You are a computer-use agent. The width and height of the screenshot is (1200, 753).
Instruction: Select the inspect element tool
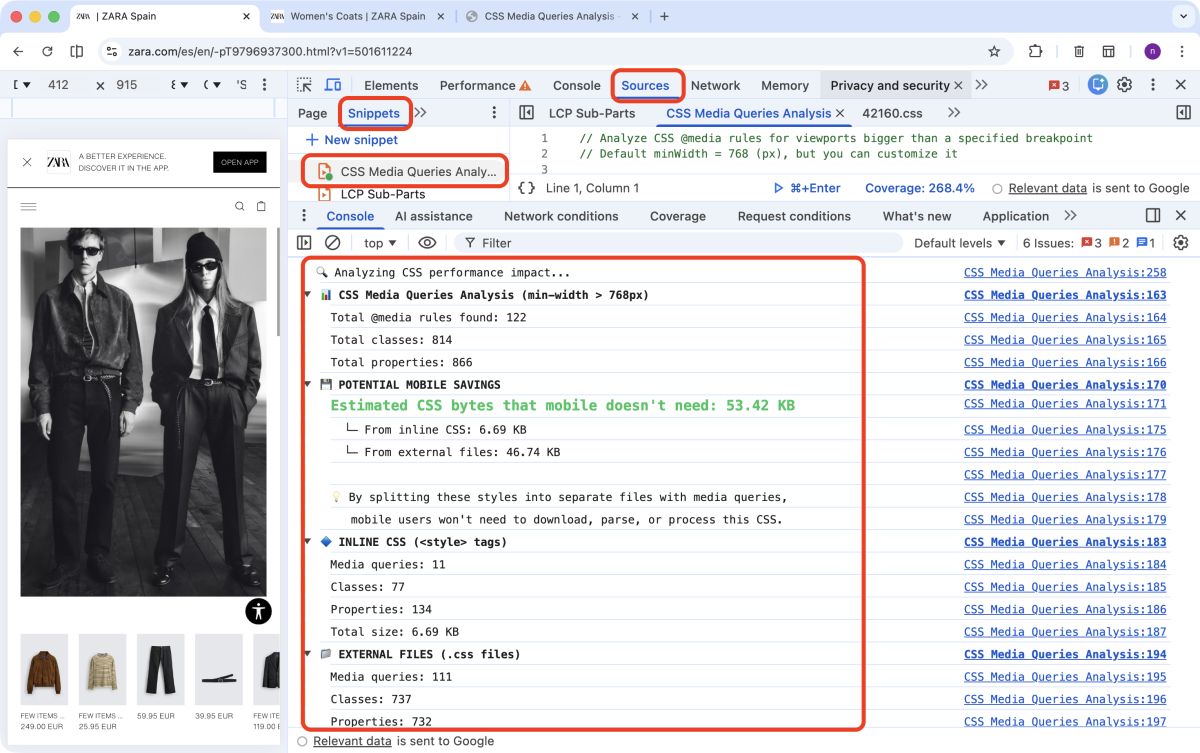point(304,86)
